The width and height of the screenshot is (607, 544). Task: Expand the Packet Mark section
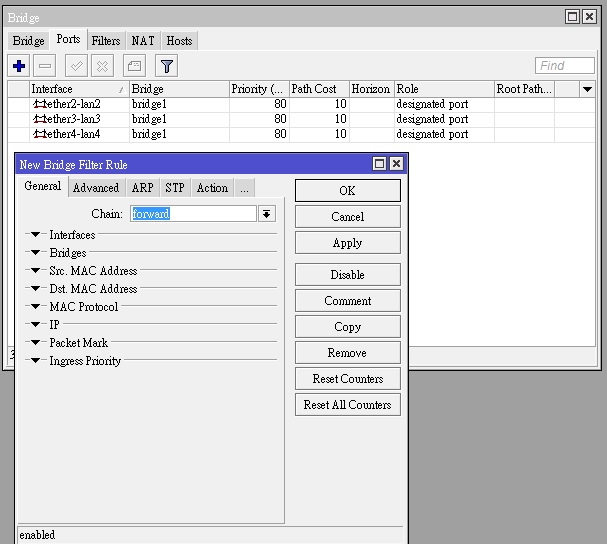36,342
